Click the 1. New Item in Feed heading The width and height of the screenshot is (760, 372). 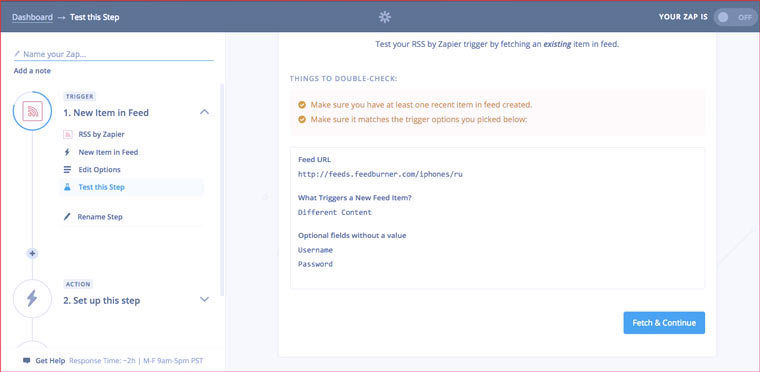click(x=106, y=113)
